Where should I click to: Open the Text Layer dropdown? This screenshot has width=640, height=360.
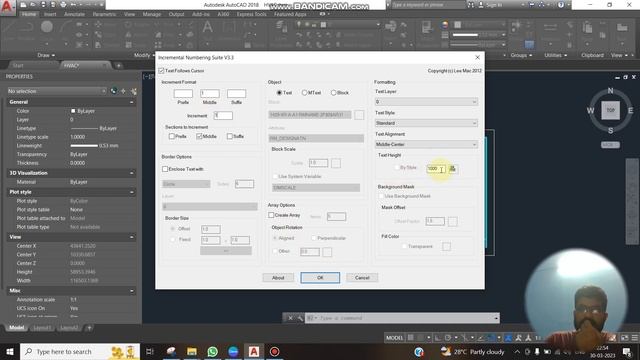point(426,102)
